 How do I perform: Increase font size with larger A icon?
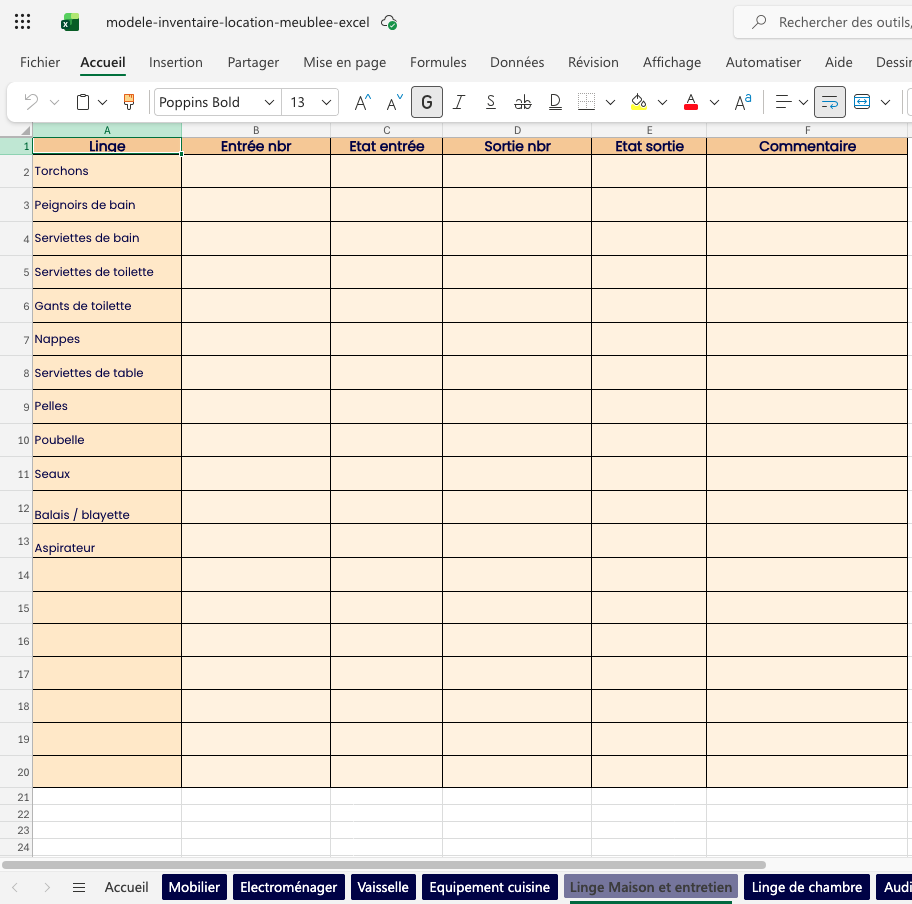[x=362, y=102]
